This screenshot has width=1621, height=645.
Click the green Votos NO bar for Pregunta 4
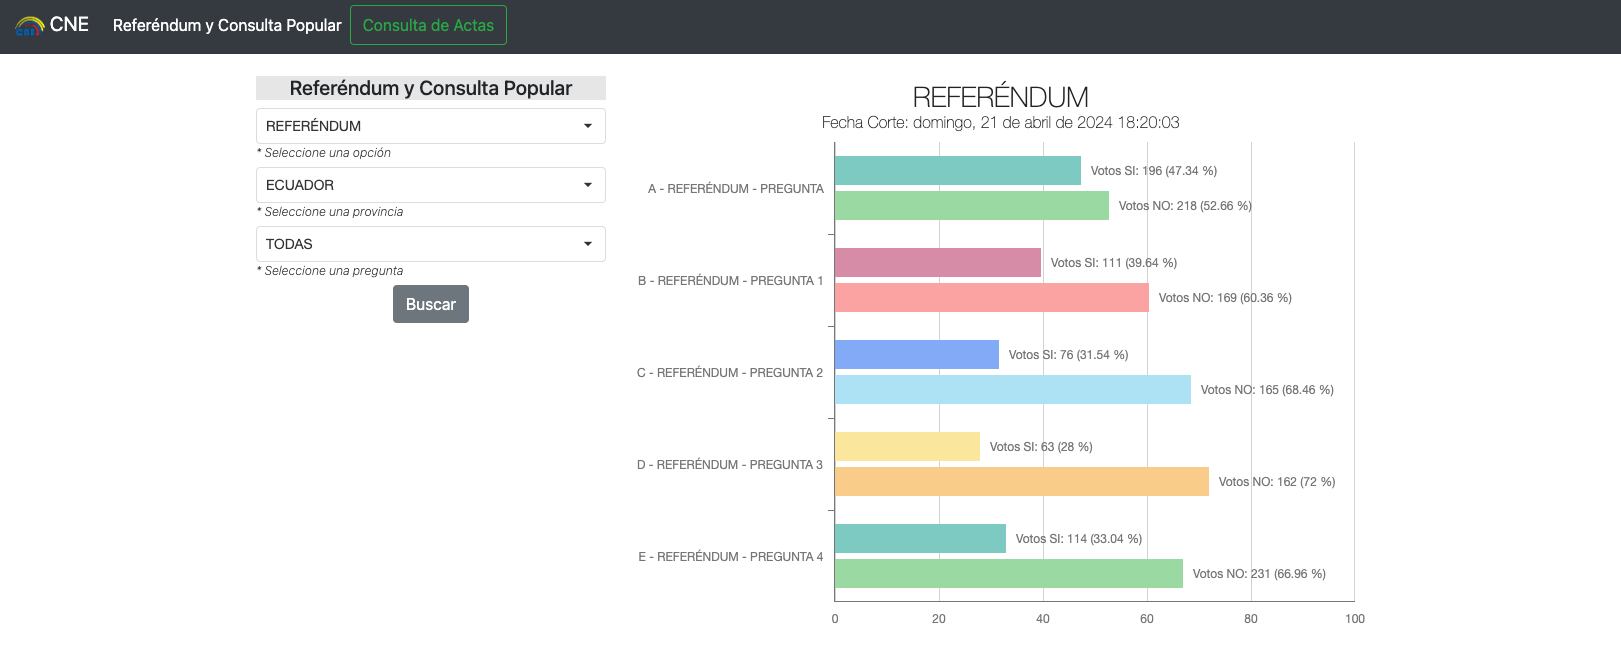(1008, 574)
